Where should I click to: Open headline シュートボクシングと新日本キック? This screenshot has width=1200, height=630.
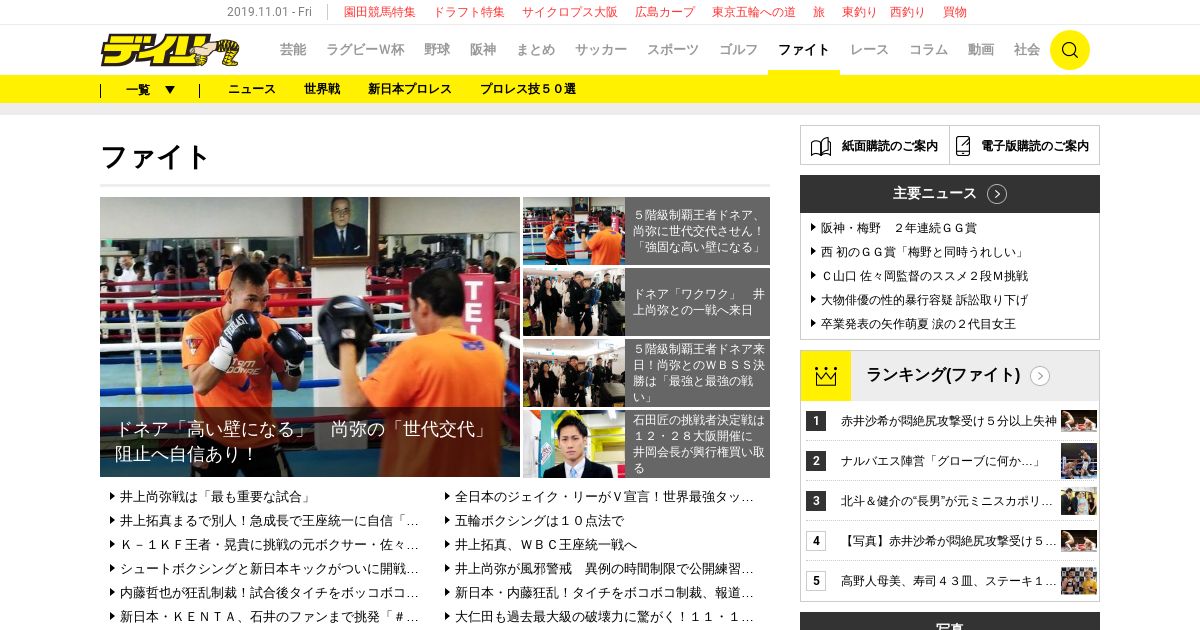coord(269,568)
